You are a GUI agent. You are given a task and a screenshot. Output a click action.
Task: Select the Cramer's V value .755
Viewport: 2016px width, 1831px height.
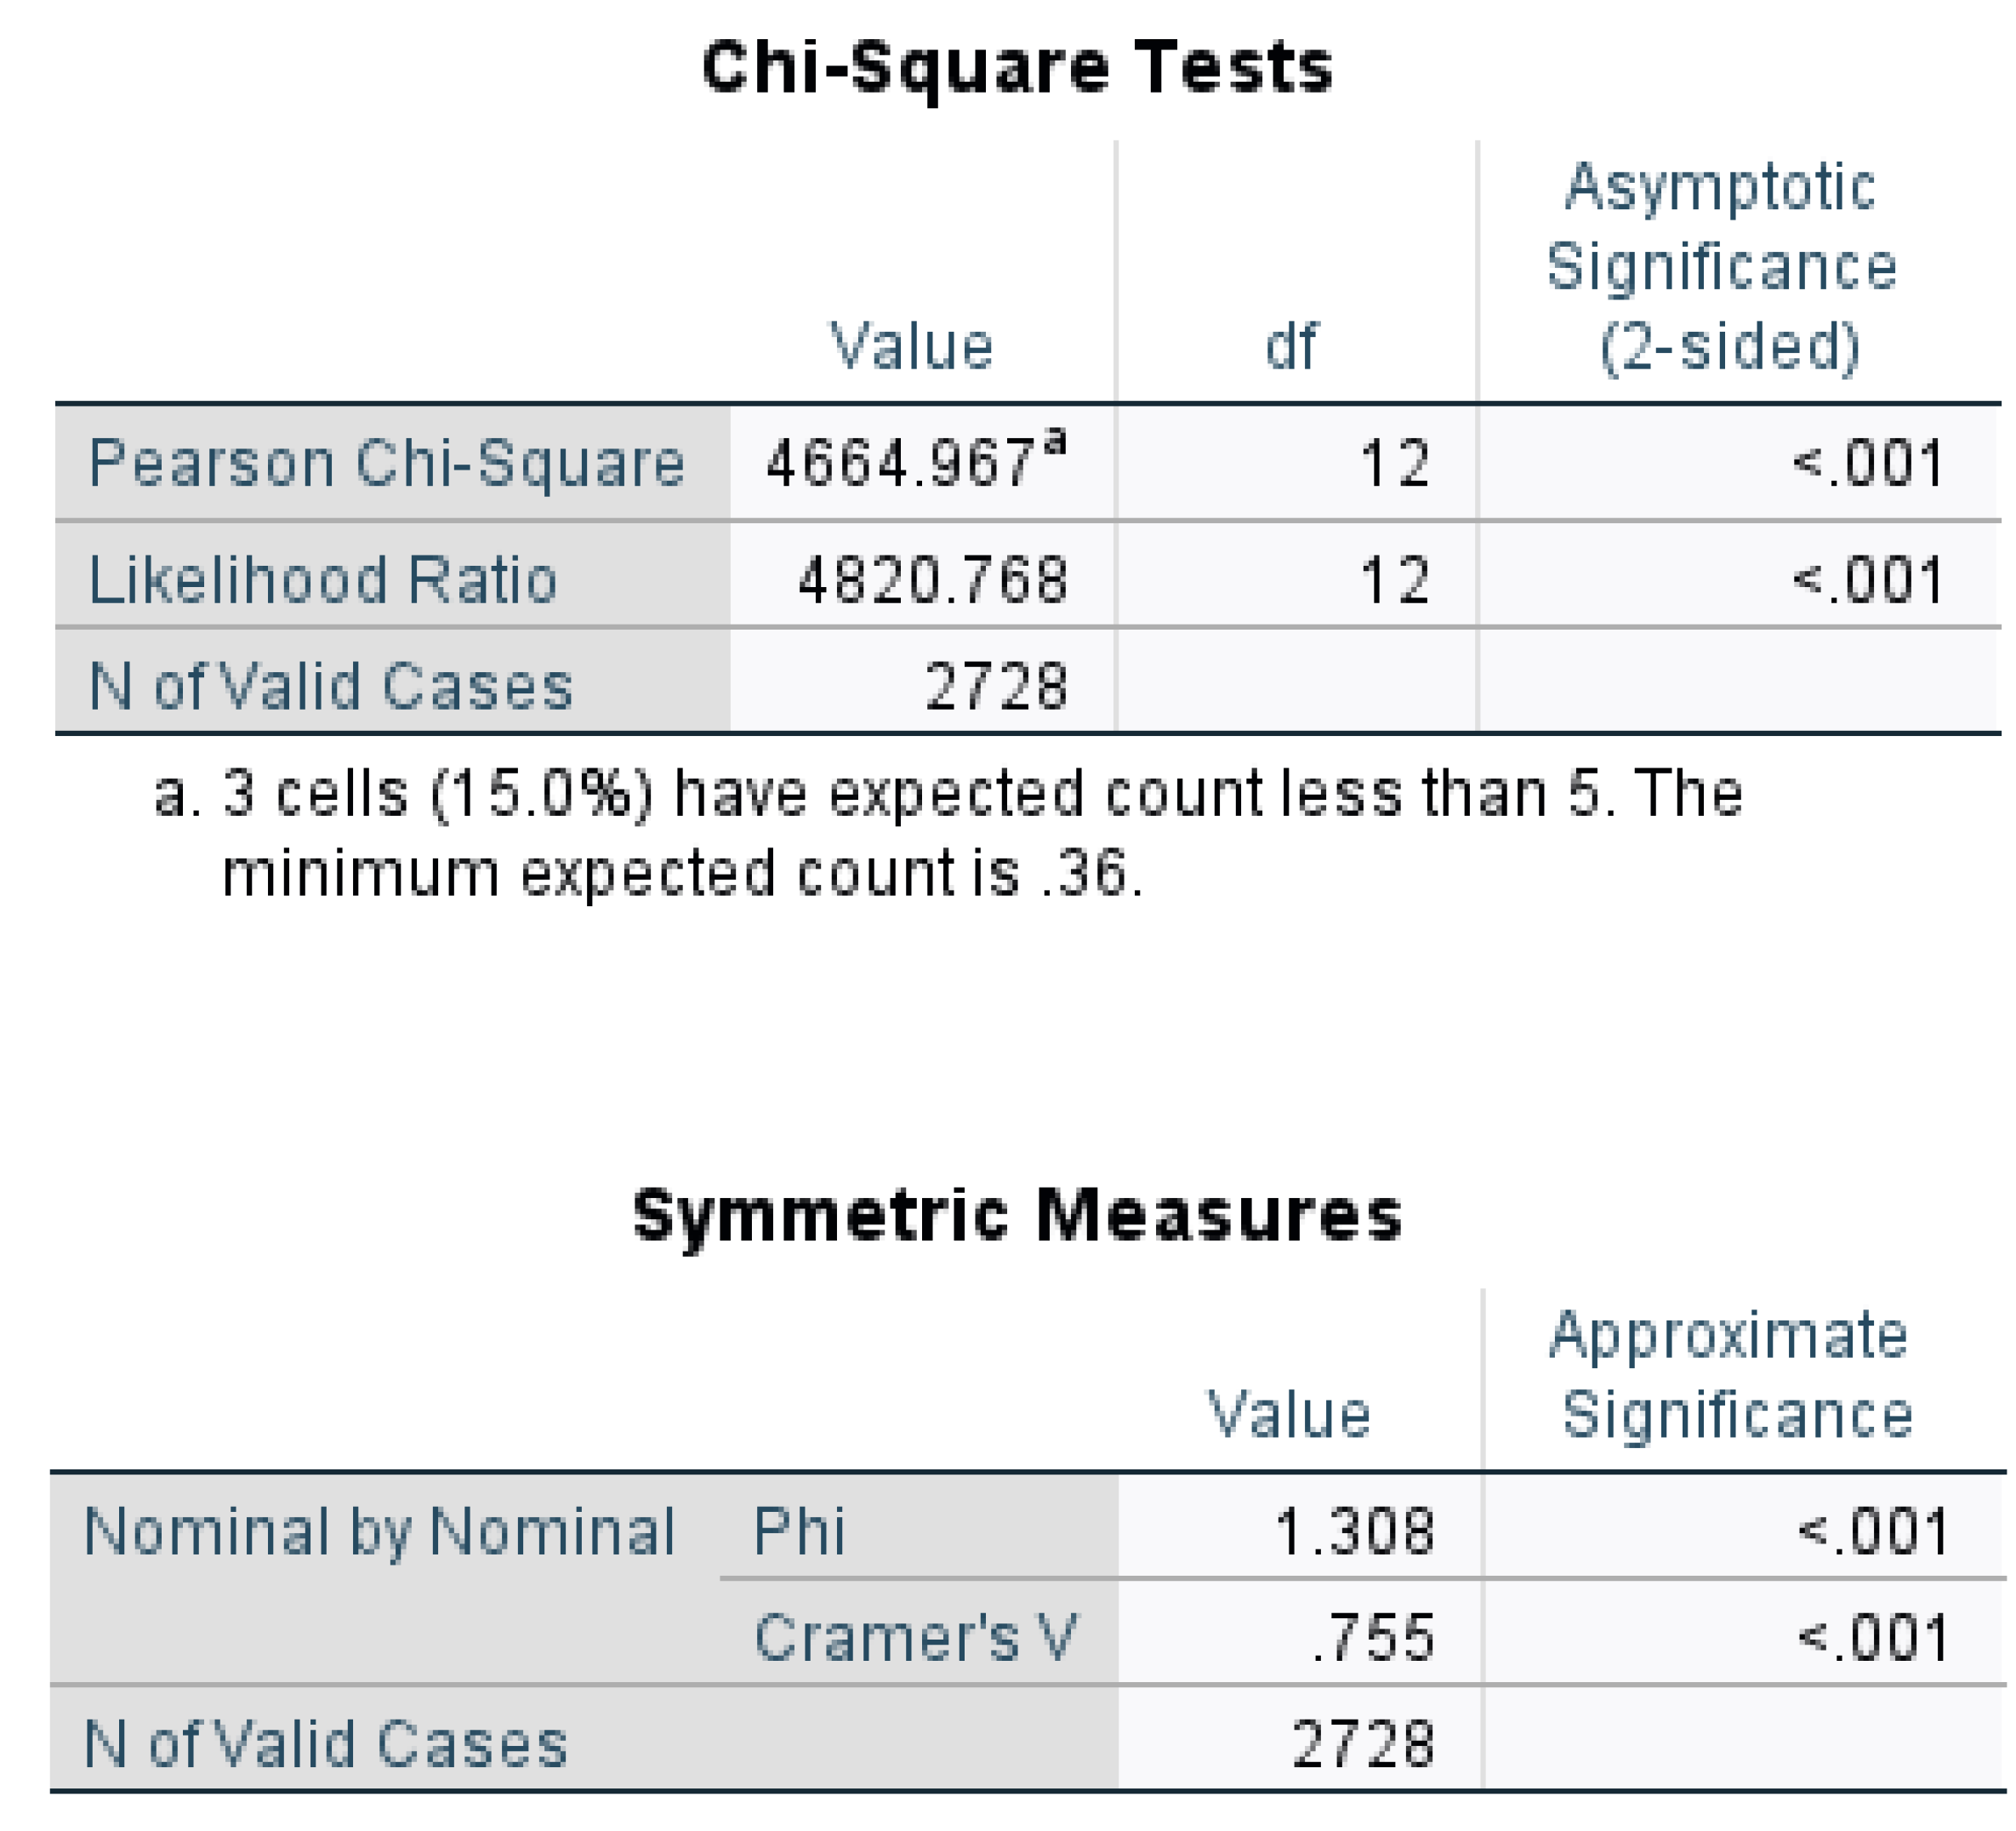(1373, 1638)
